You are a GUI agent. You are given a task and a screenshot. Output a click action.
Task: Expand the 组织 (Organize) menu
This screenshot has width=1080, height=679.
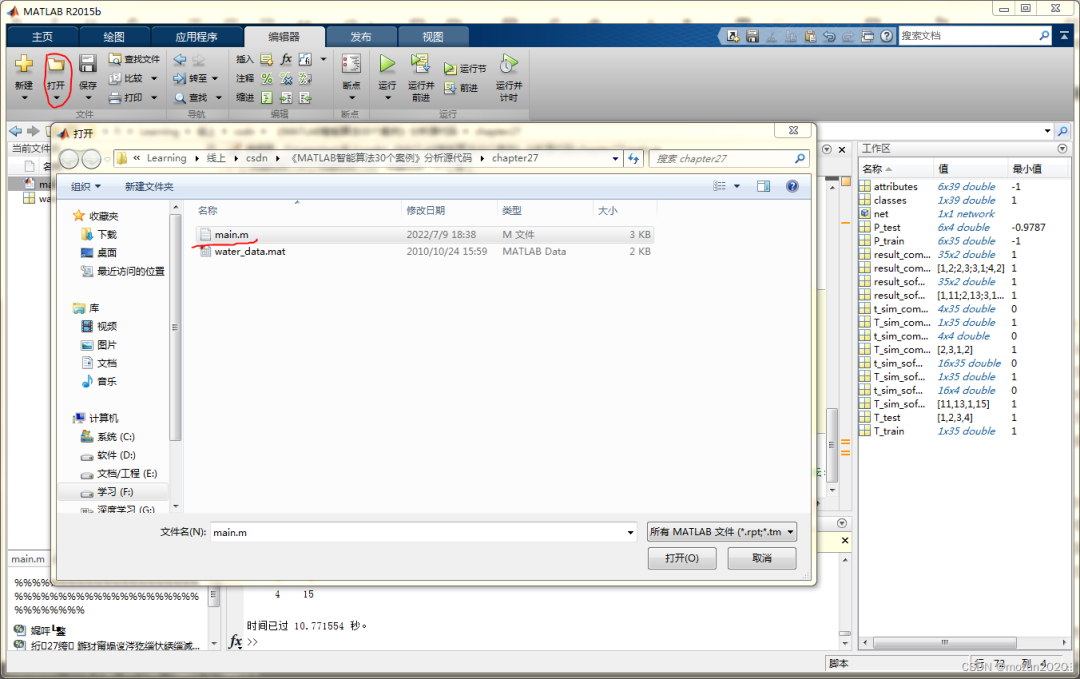coord(86,187)
